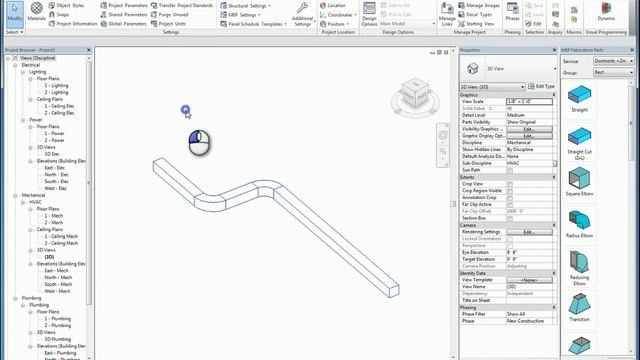This screenshot has height=360, width=640.
Task: Select the Radius Elbow fabrication part
Action: tap(579, 224)
